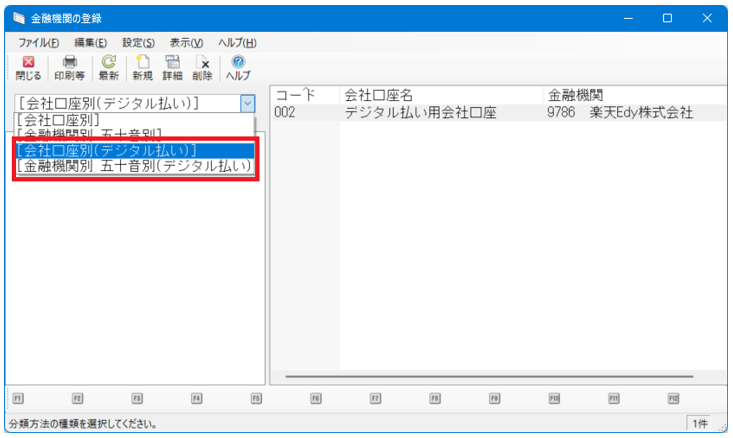This screenshot has width=733, height=438.
Task: Sort by the 金融機関 column header
Action: click(635, 95)
